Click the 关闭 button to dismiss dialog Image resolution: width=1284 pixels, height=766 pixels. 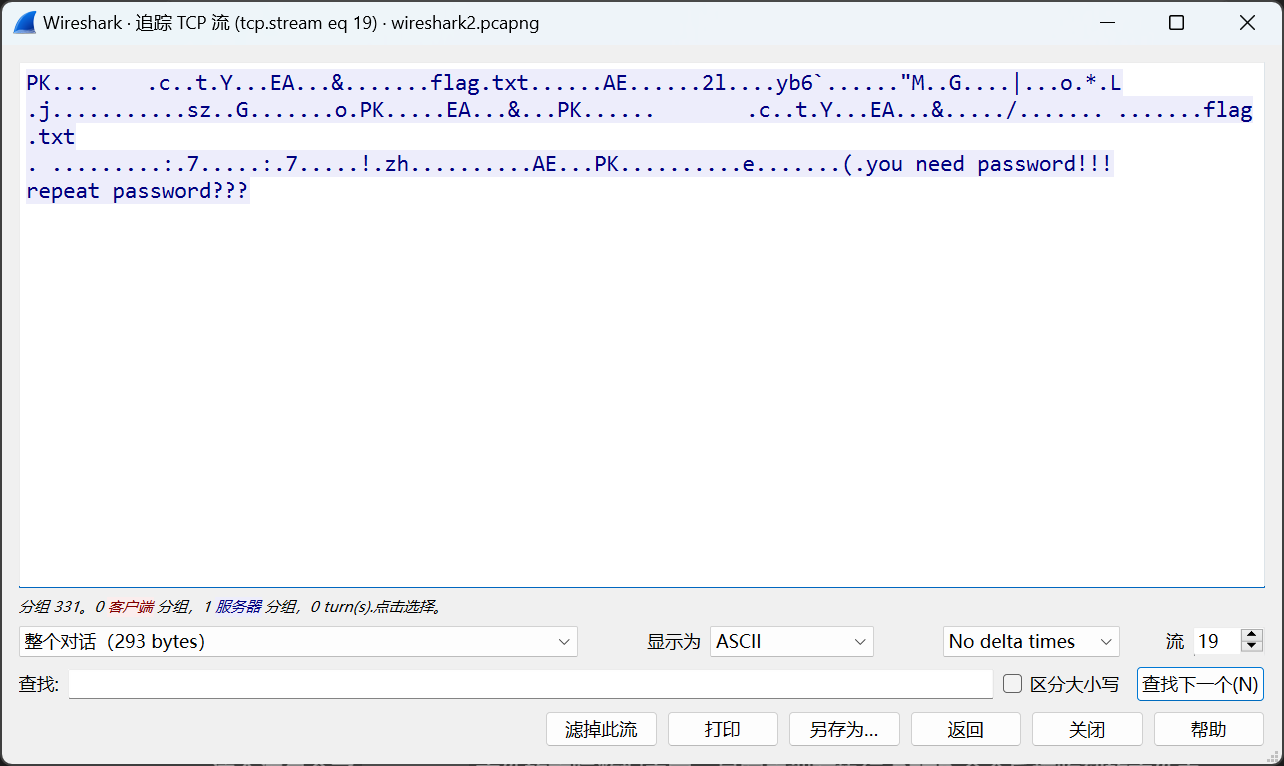point(1087,729)
